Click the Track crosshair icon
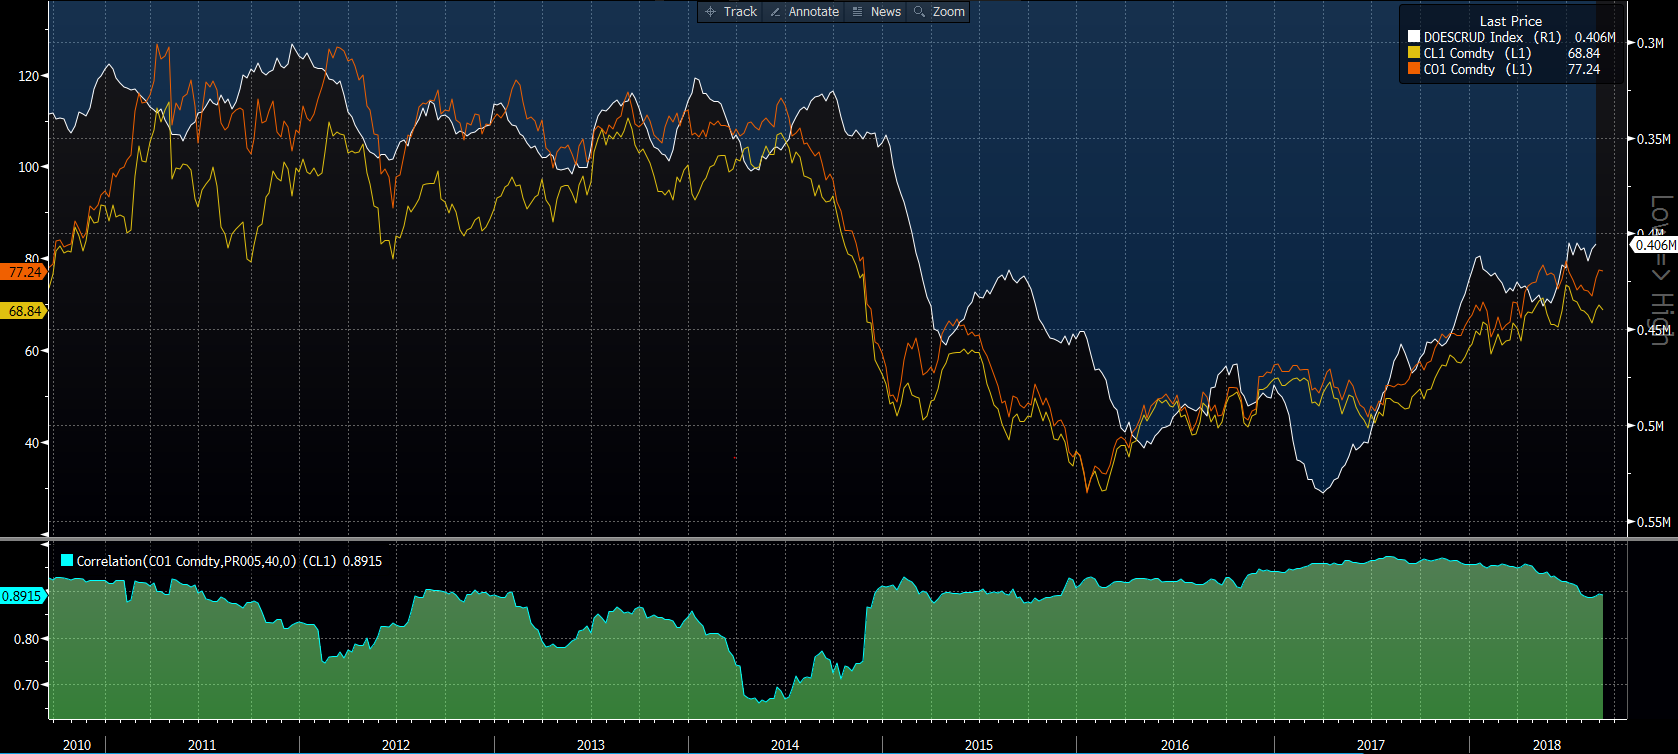The height and width of the screenshot is (754, 1678). (710, 12)
